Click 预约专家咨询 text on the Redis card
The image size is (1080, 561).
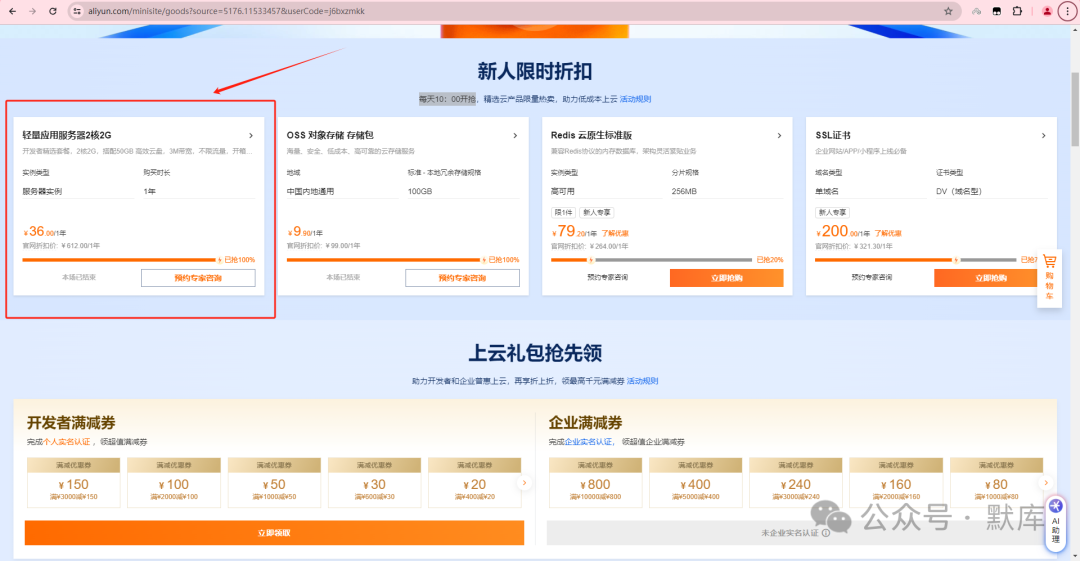[x=608, y=278]
